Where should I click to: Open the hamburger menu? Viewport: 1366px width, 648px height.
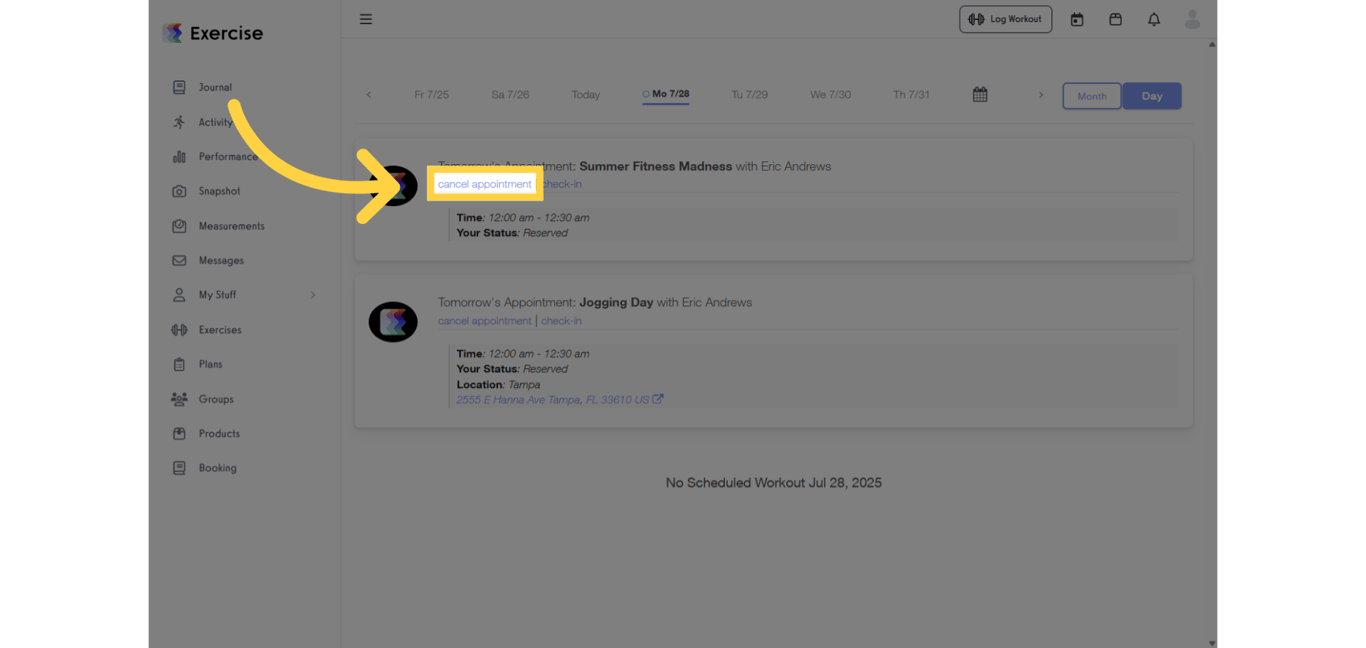click(x=366, y=18)
